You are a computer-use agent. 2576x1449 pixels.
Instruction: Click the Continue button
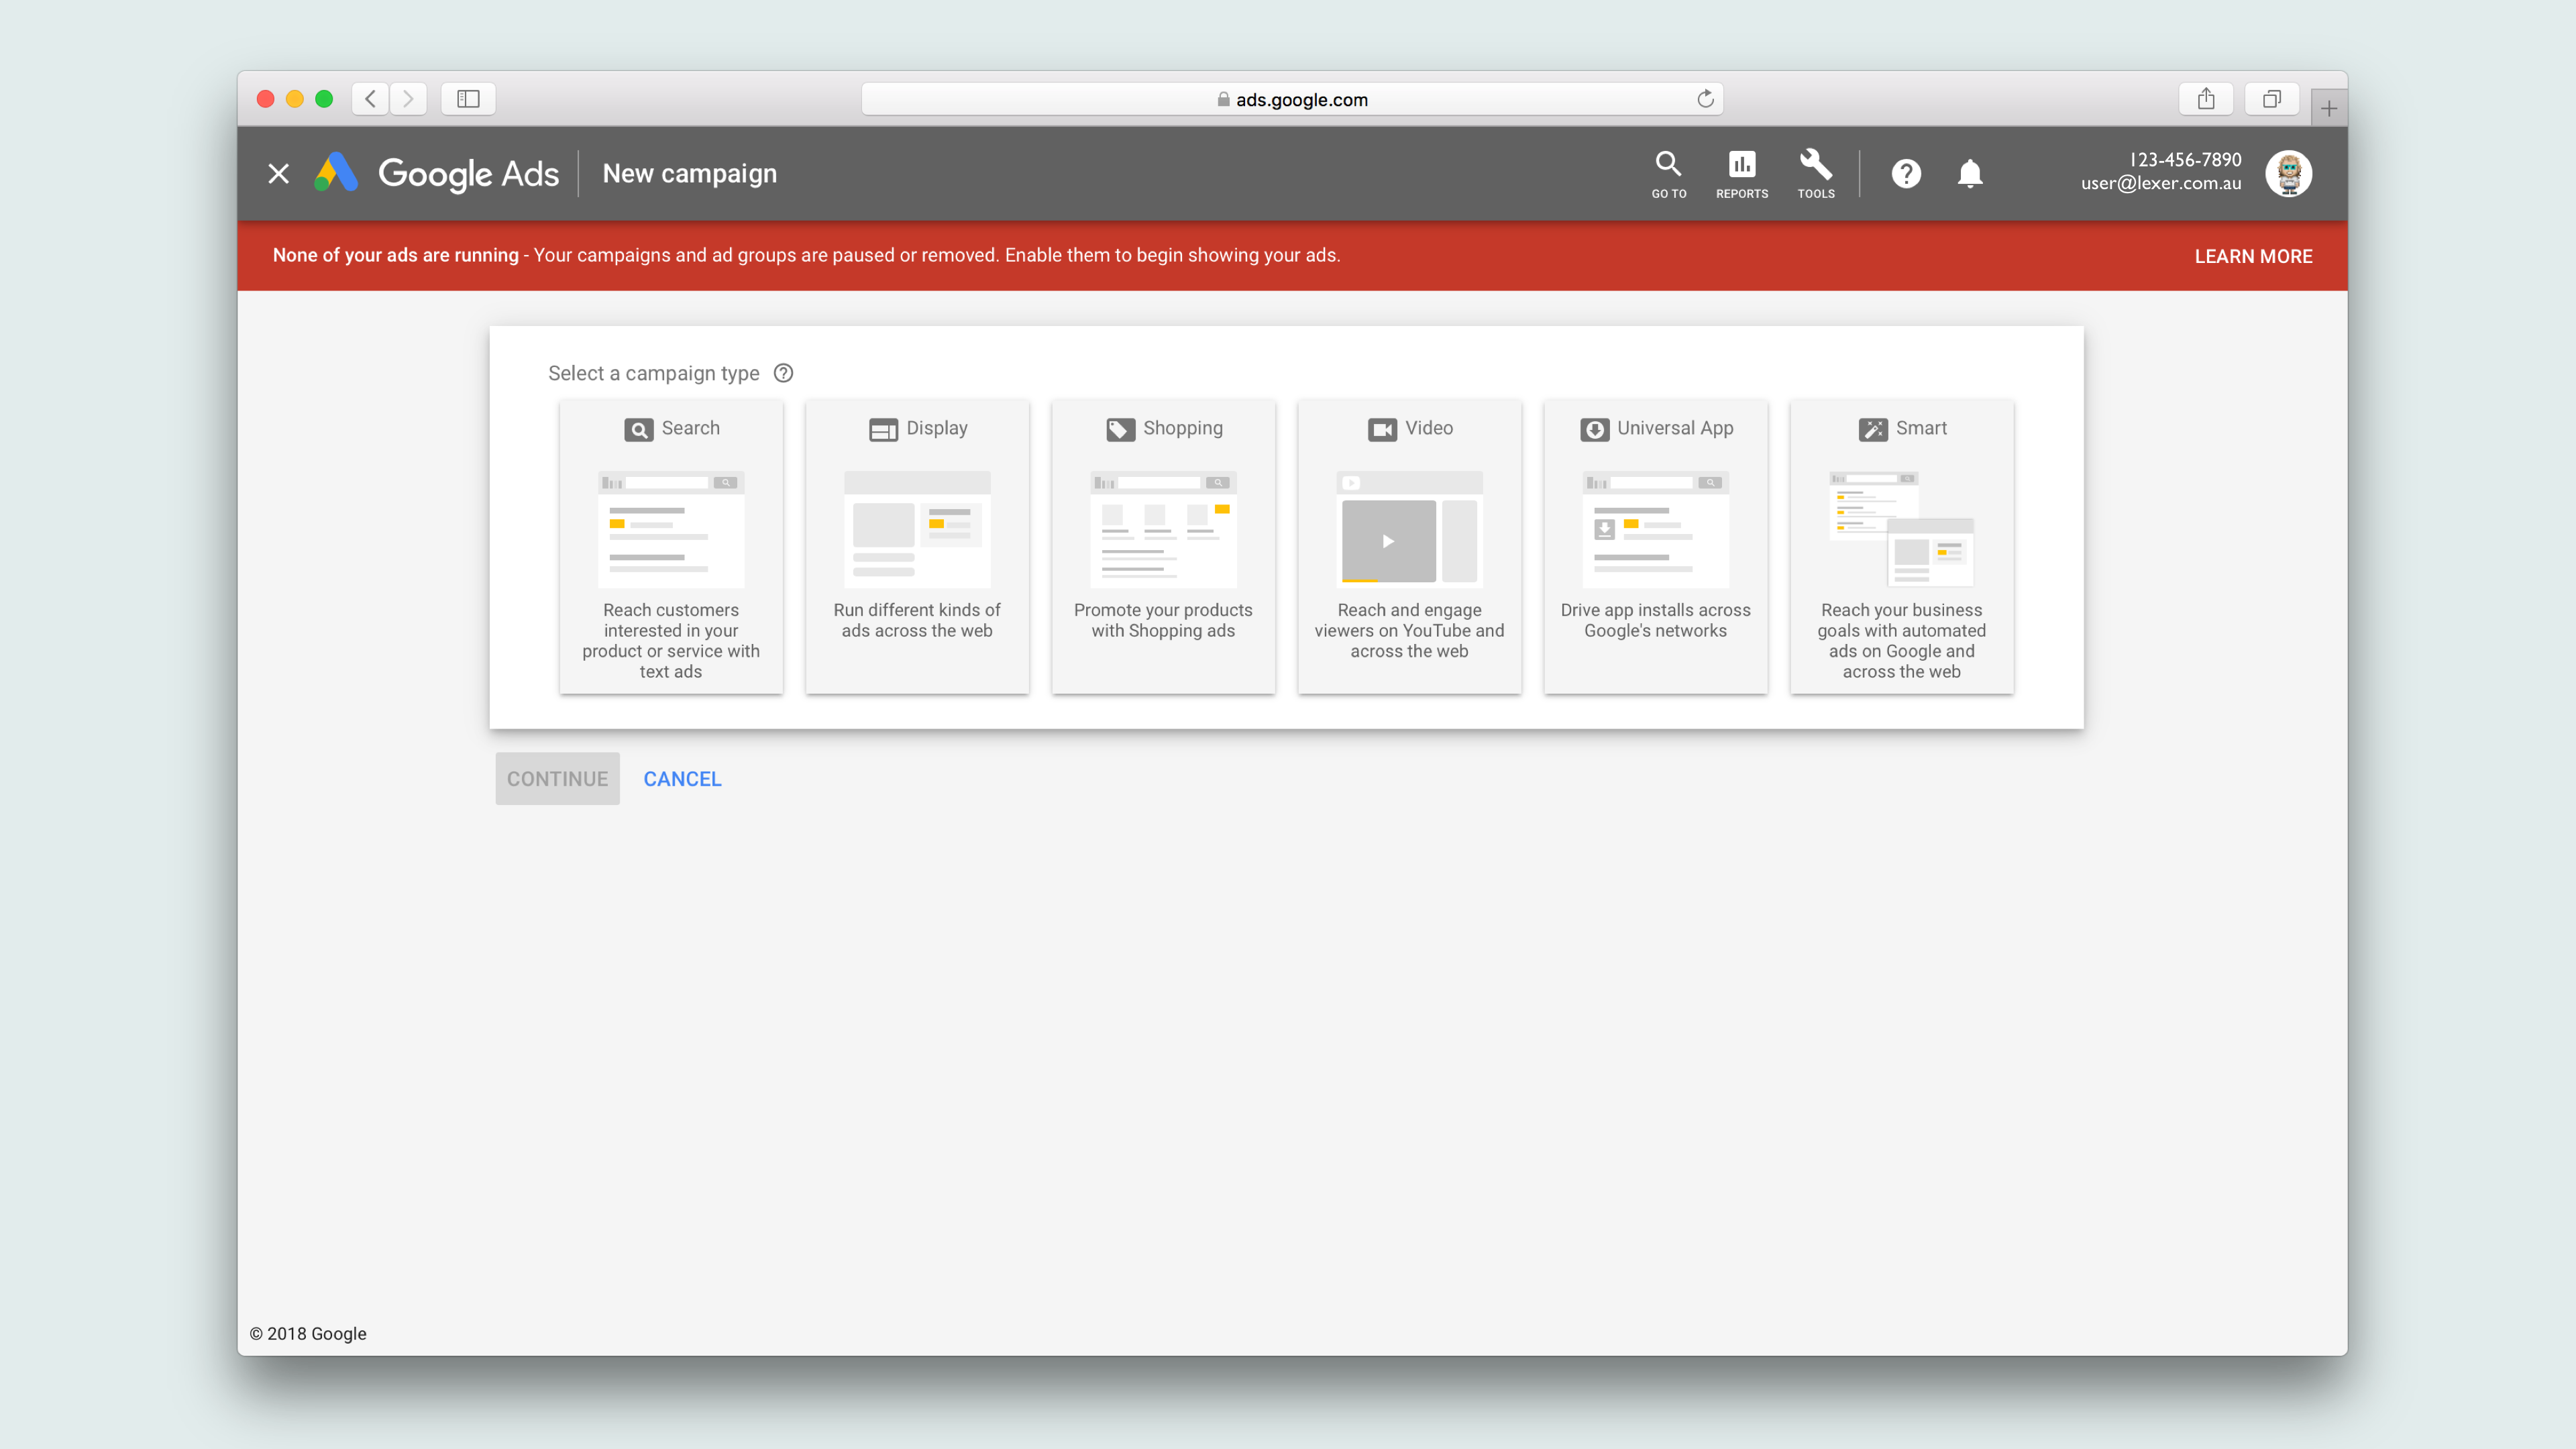(557, 778)
